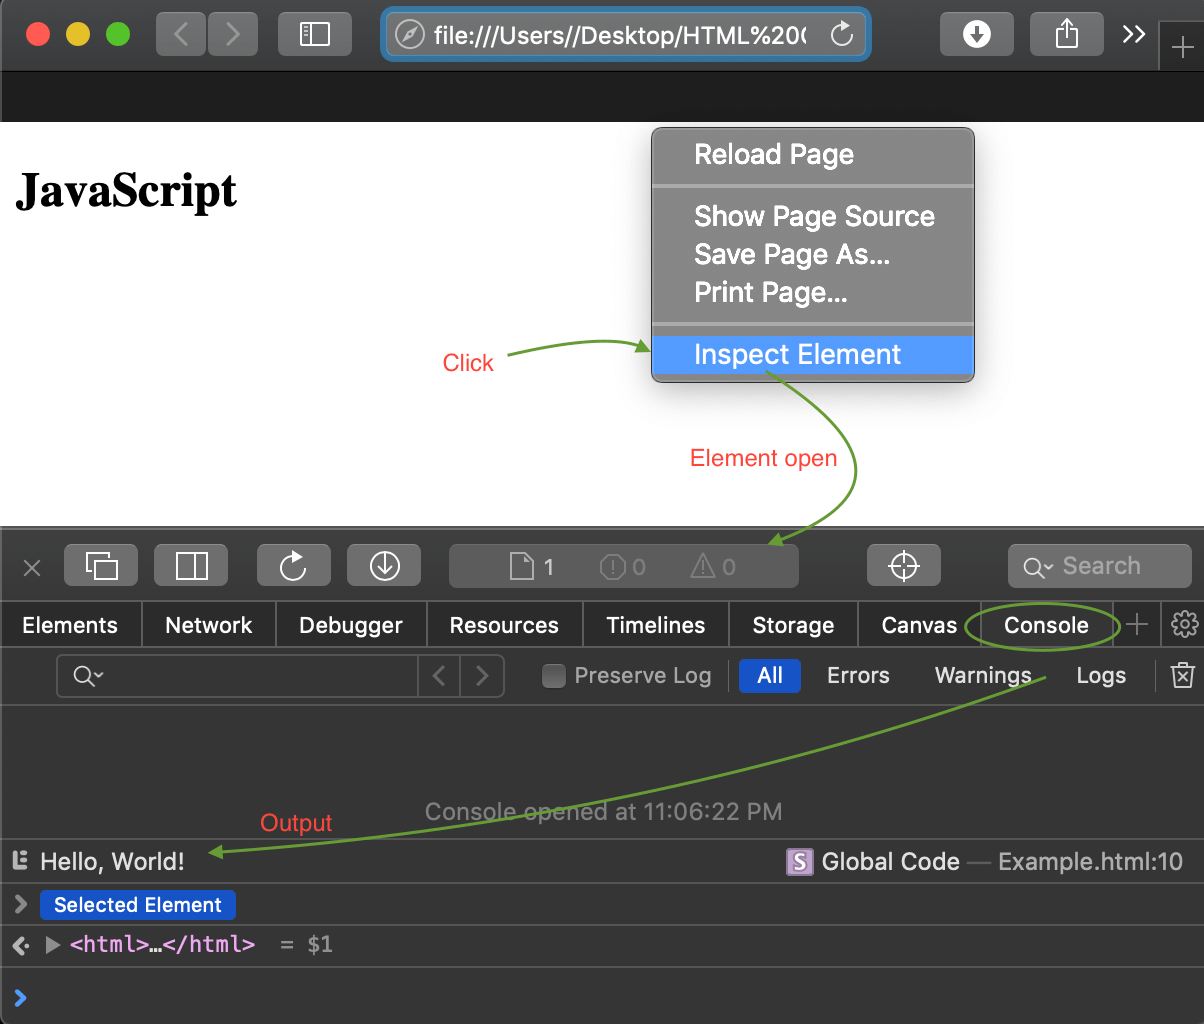
Task: Choose Inspect Element from the context menu
Action: pos(797,354)
